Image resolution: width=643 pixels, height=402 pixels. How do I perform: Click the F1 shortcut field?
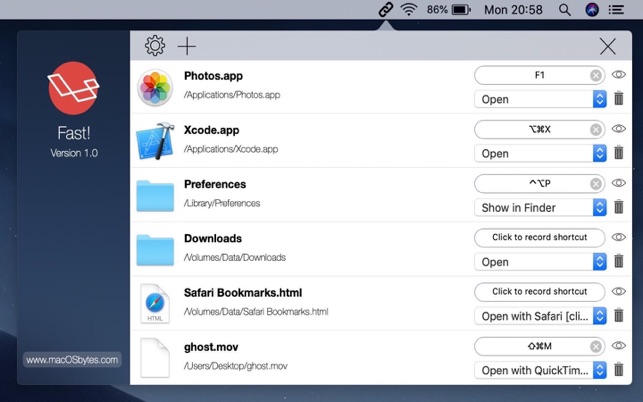[539, 75]
